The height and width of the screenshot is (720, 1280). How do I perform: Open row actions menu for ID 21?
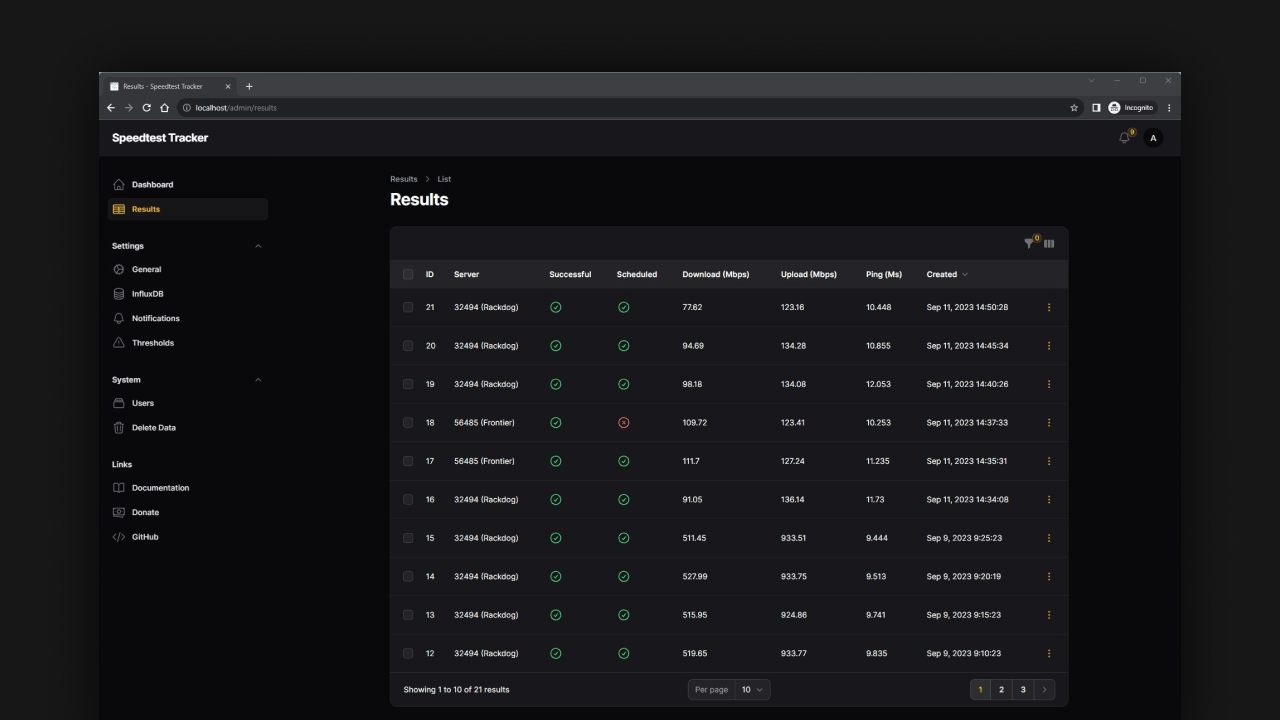click(x=1048, y=307)
